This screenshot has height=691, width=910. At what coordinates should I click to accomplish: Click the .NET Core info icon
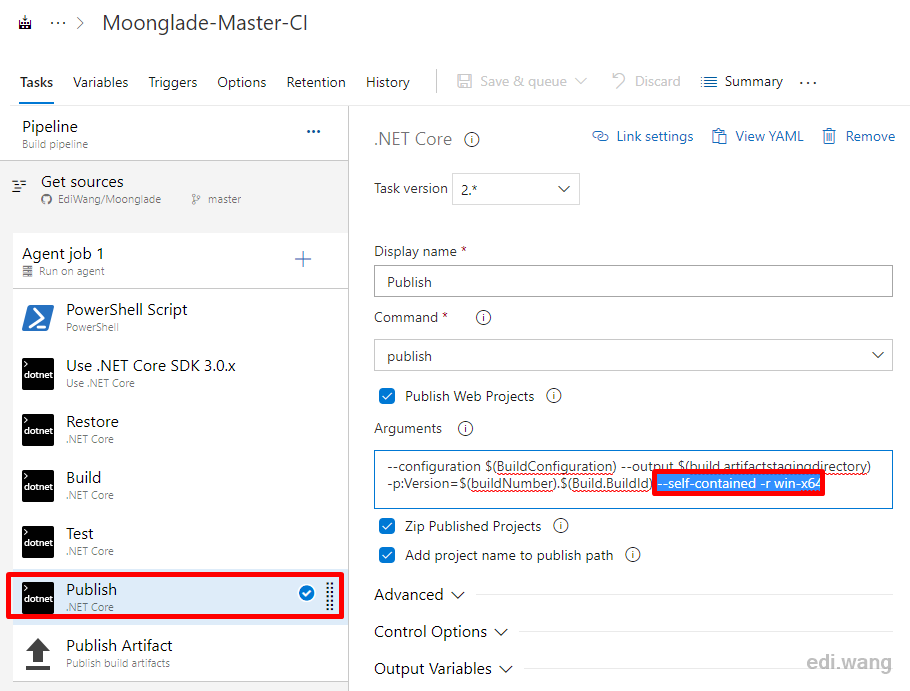tap(472, 140)
